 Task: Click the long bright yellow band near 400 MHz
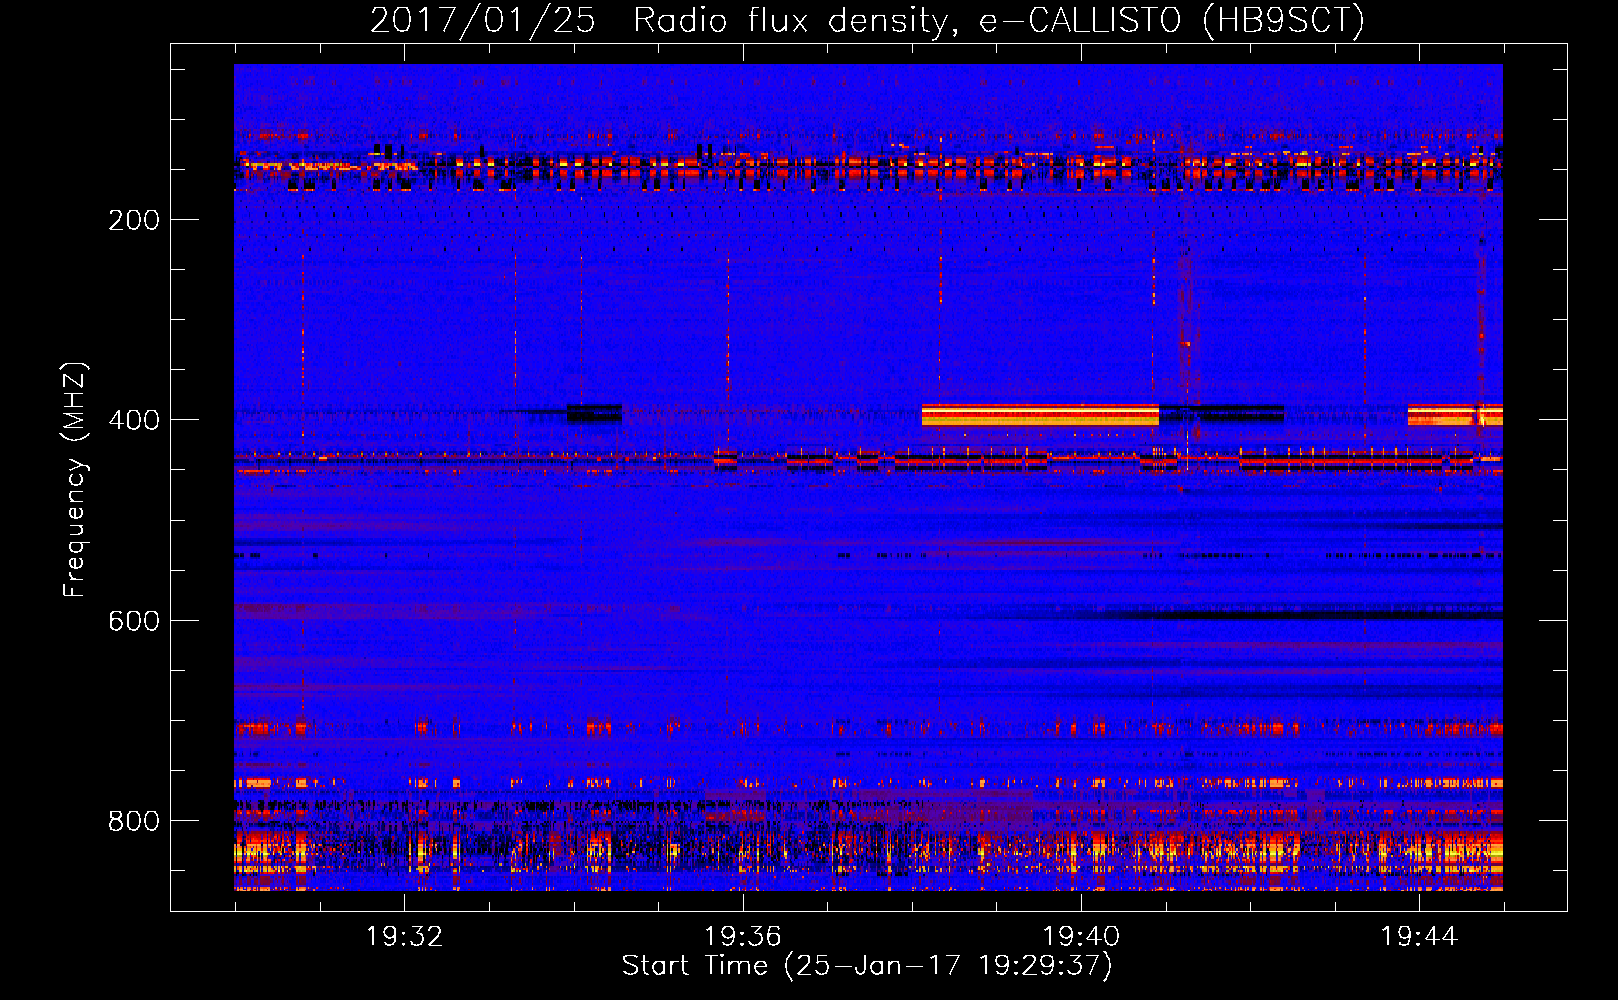1040,415
